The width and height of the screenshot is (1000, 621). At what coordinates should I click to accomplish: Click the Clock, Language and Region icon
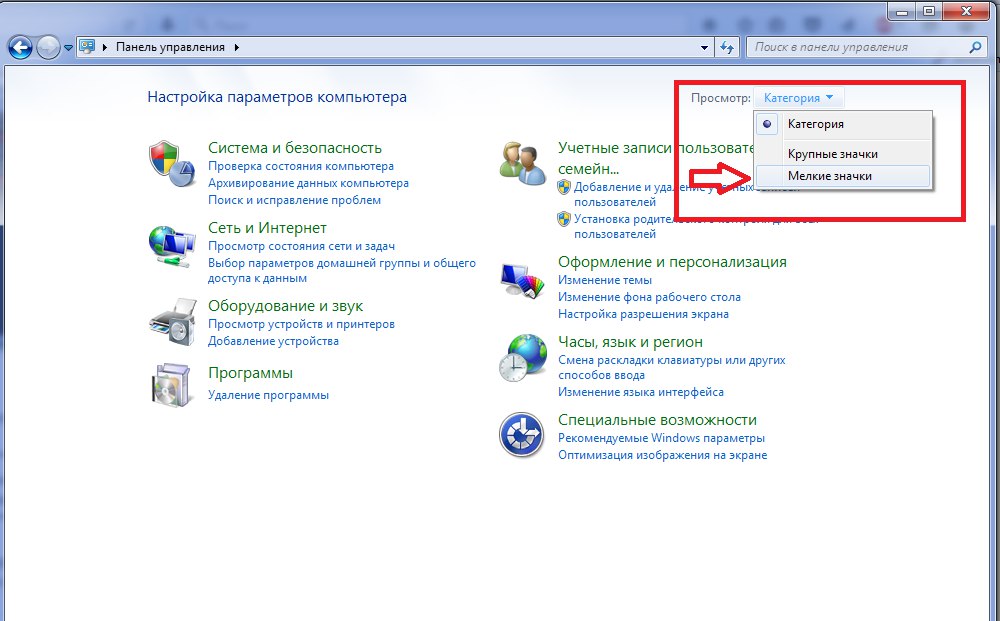[522, 358]
